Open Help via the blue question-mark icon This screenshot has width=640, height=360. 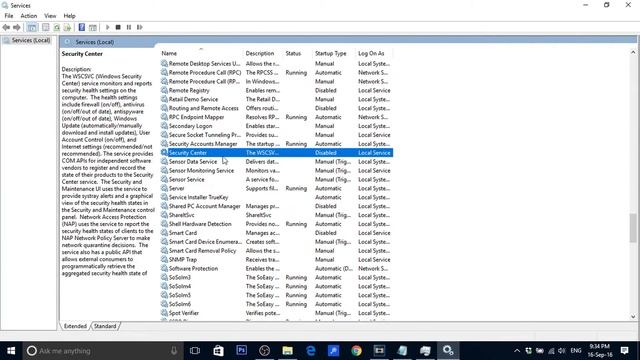(x=82, y=27)
